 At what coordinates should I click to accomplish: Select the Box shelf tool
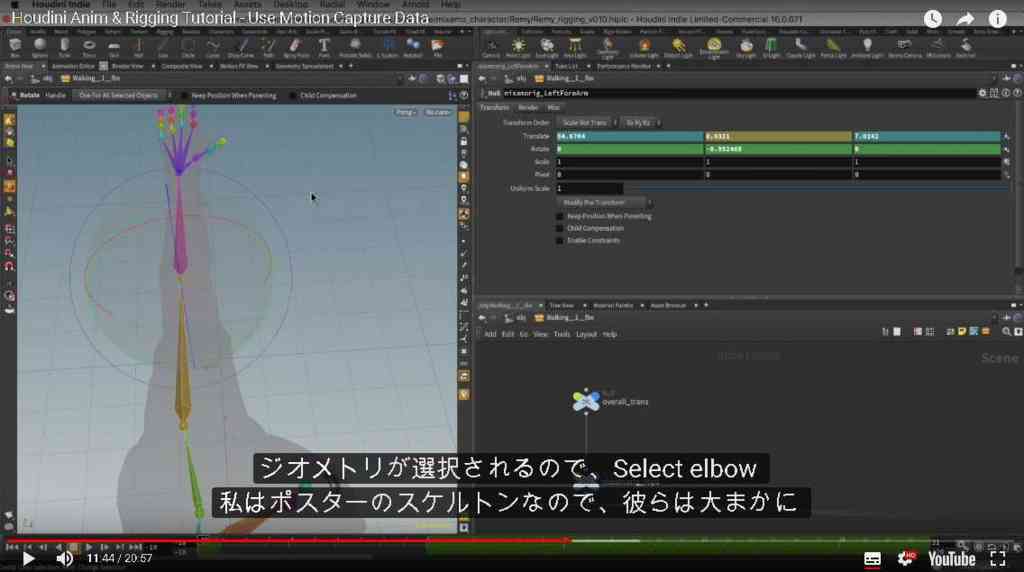[x=14, y=47]
